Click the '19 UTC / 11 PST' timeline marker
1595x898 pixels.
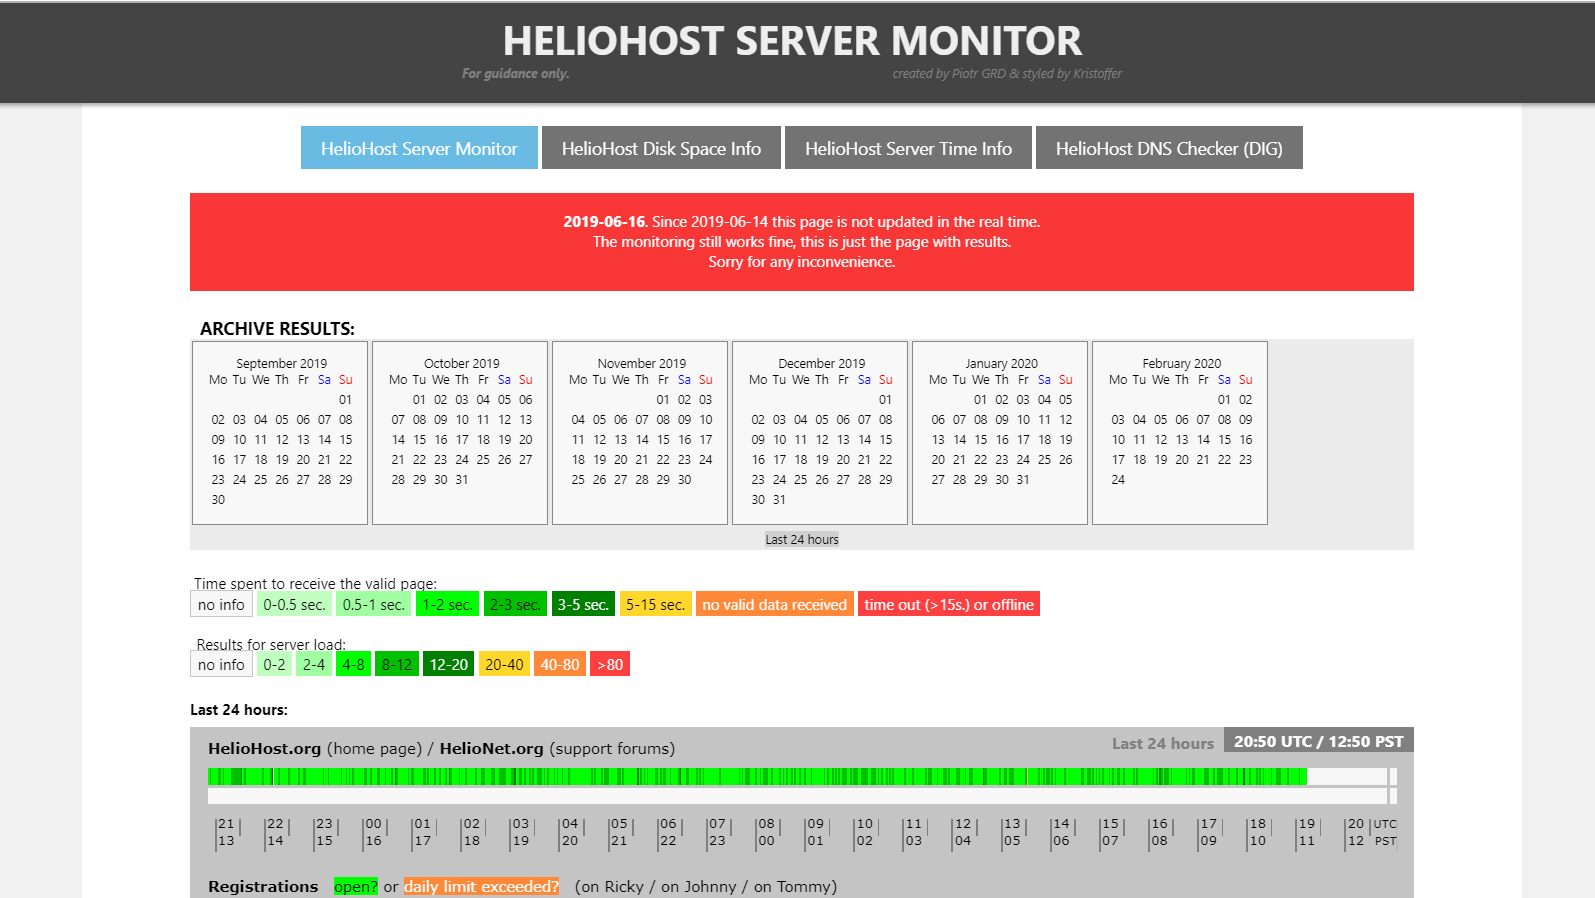point(1306,832)
